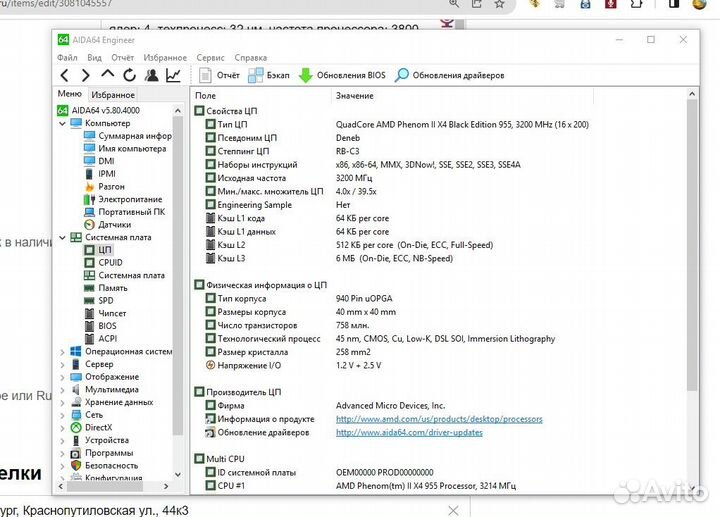
Task: Open the aida64.com driver-updates link
Action: pos(409,432)
